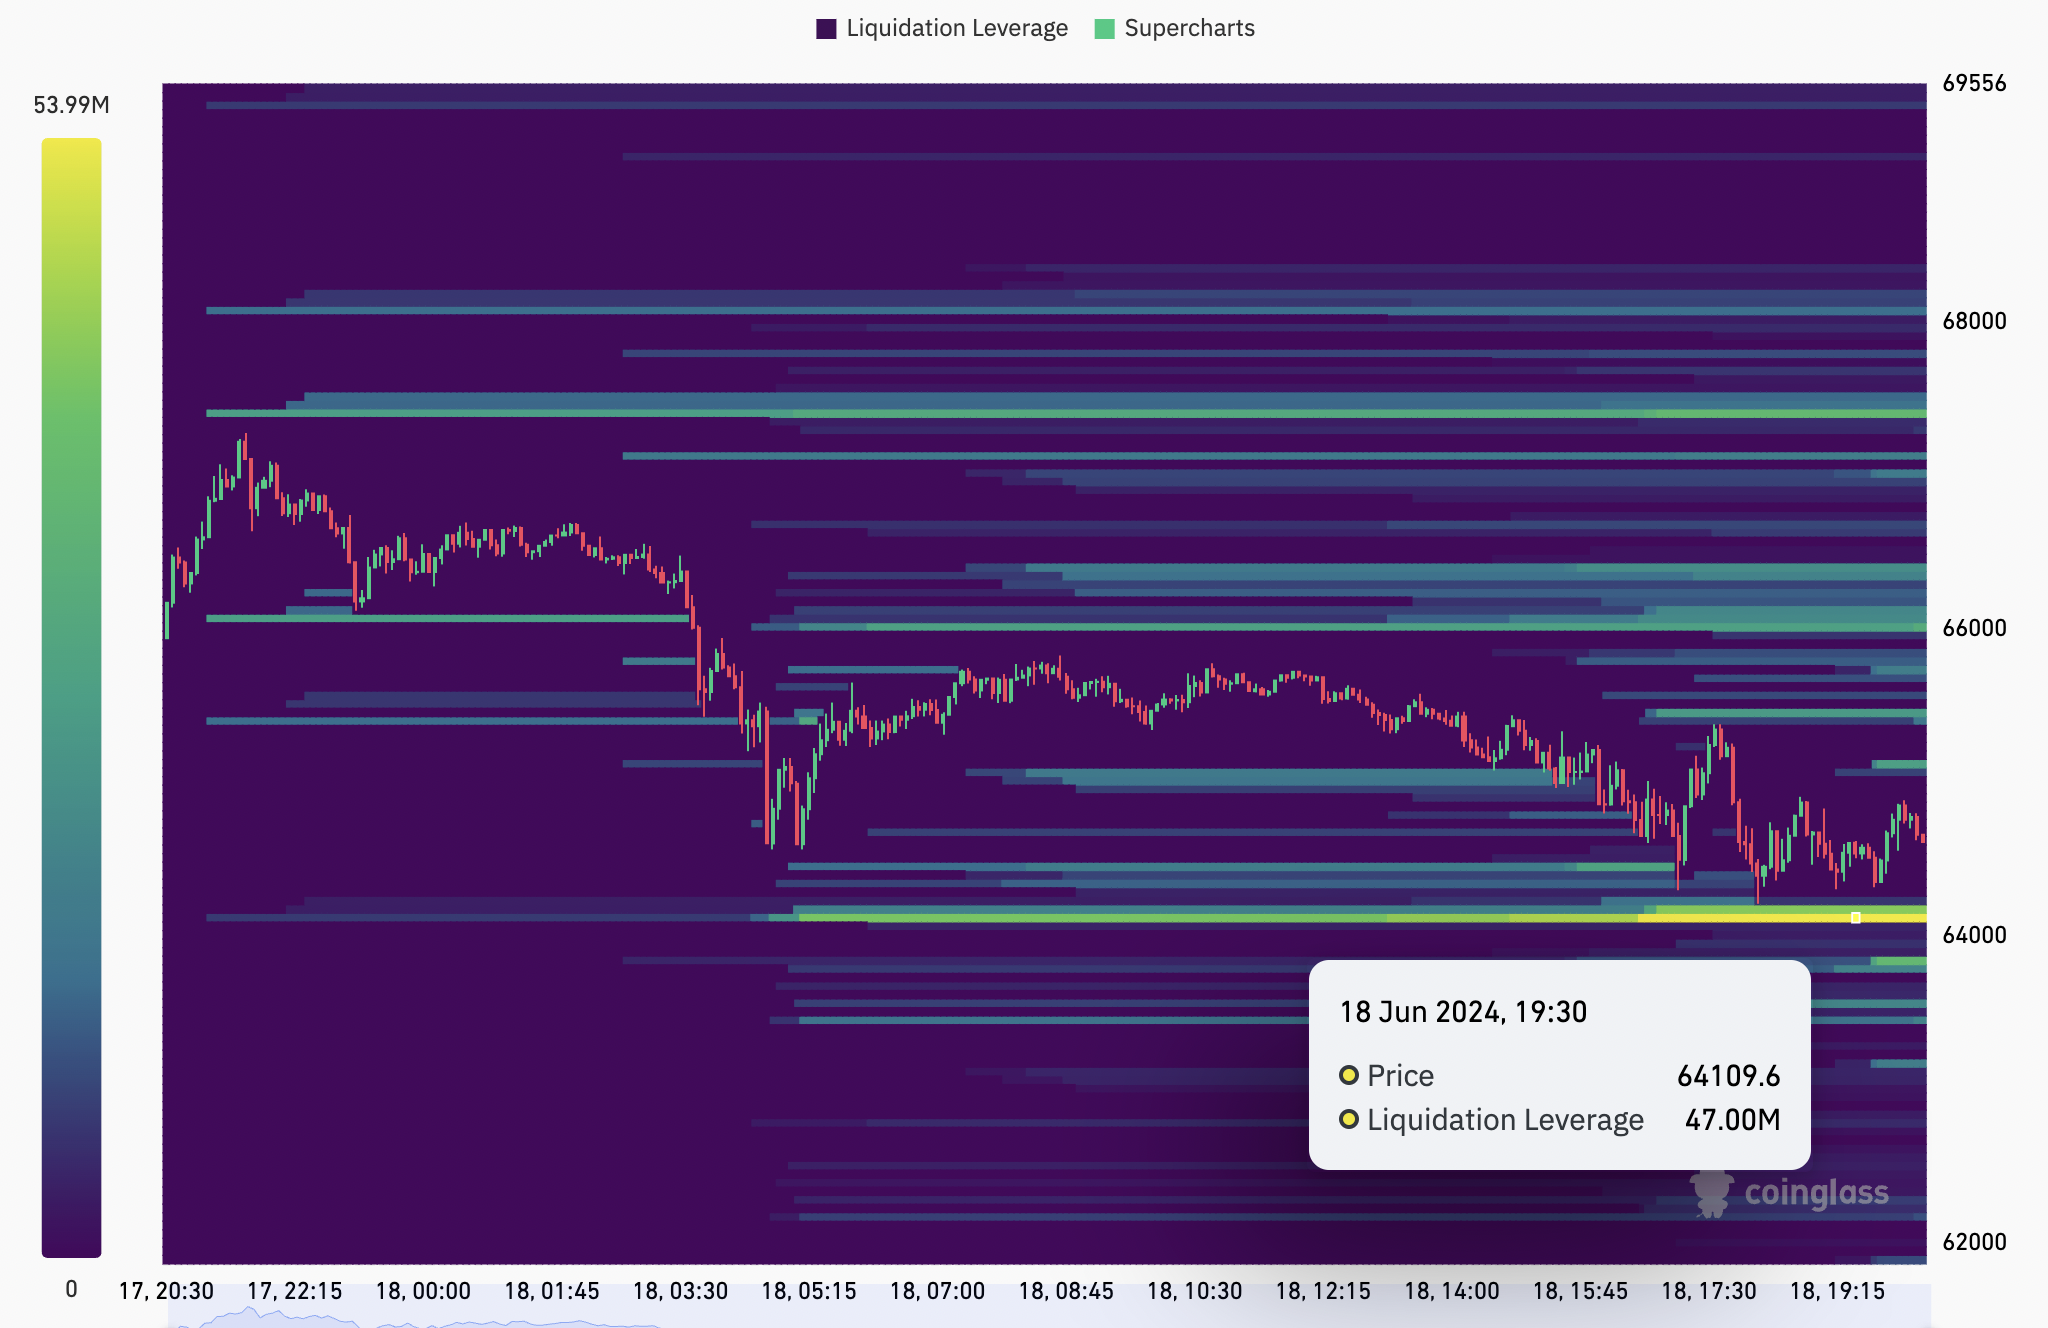Hide the Supercharts series via legend text
Image resolution: width=2048 pixels, height=1328 pixels.
tap(1189, 28)
